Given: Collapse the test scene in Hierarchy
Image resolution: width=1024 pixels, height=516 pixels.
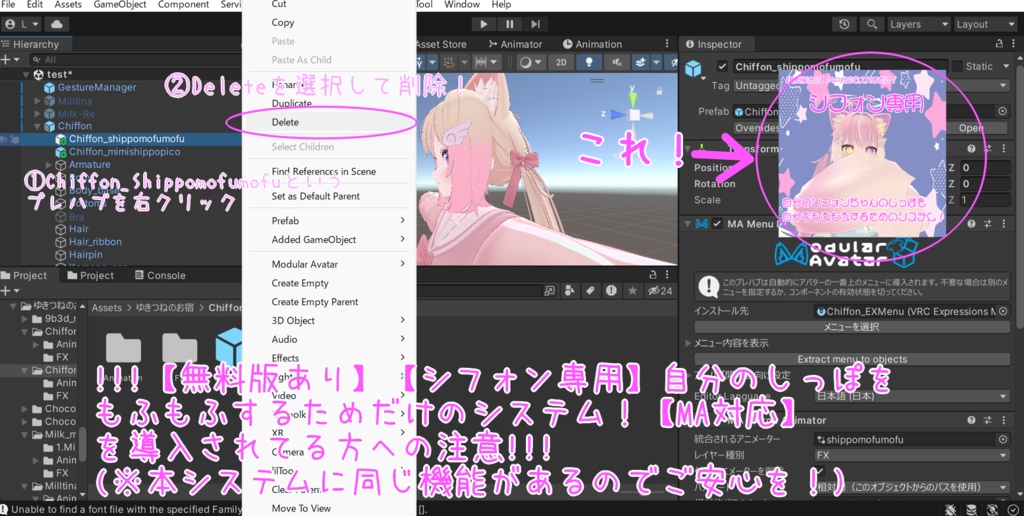Looking at the screenshot, I should coord(27,74).
